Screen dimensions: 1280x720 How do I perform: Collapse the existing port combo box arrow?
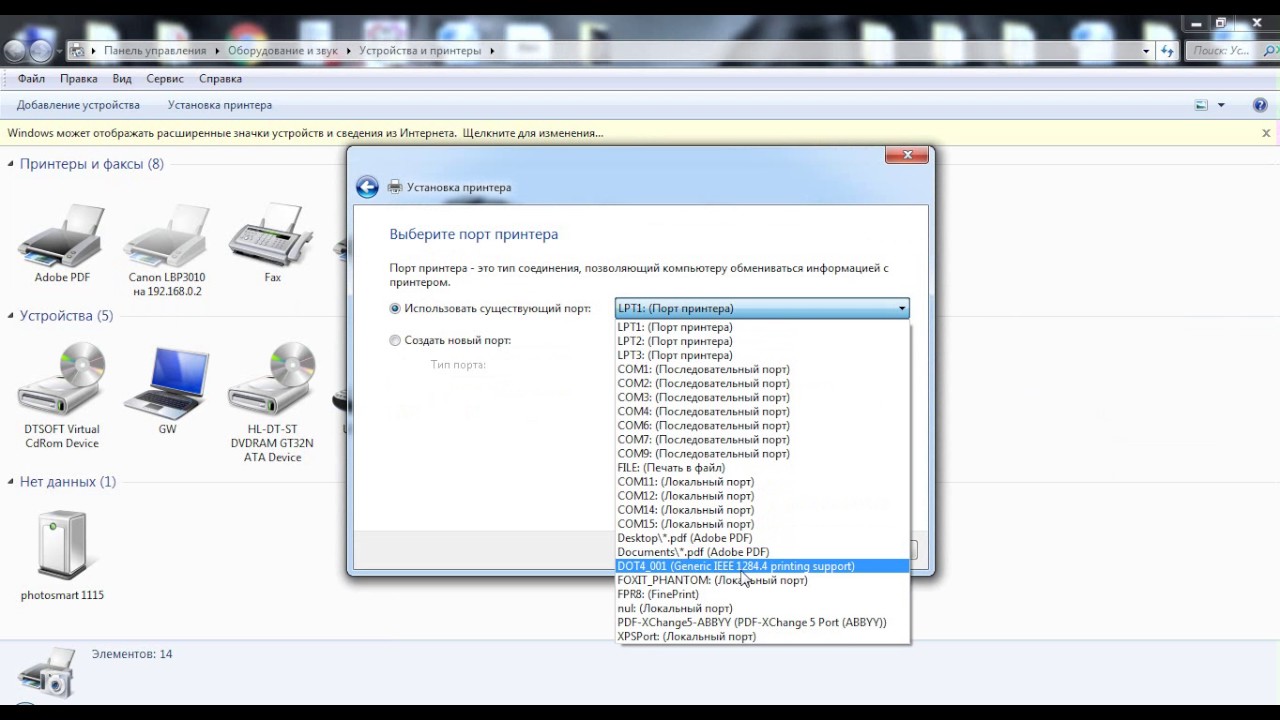point(902,309)
